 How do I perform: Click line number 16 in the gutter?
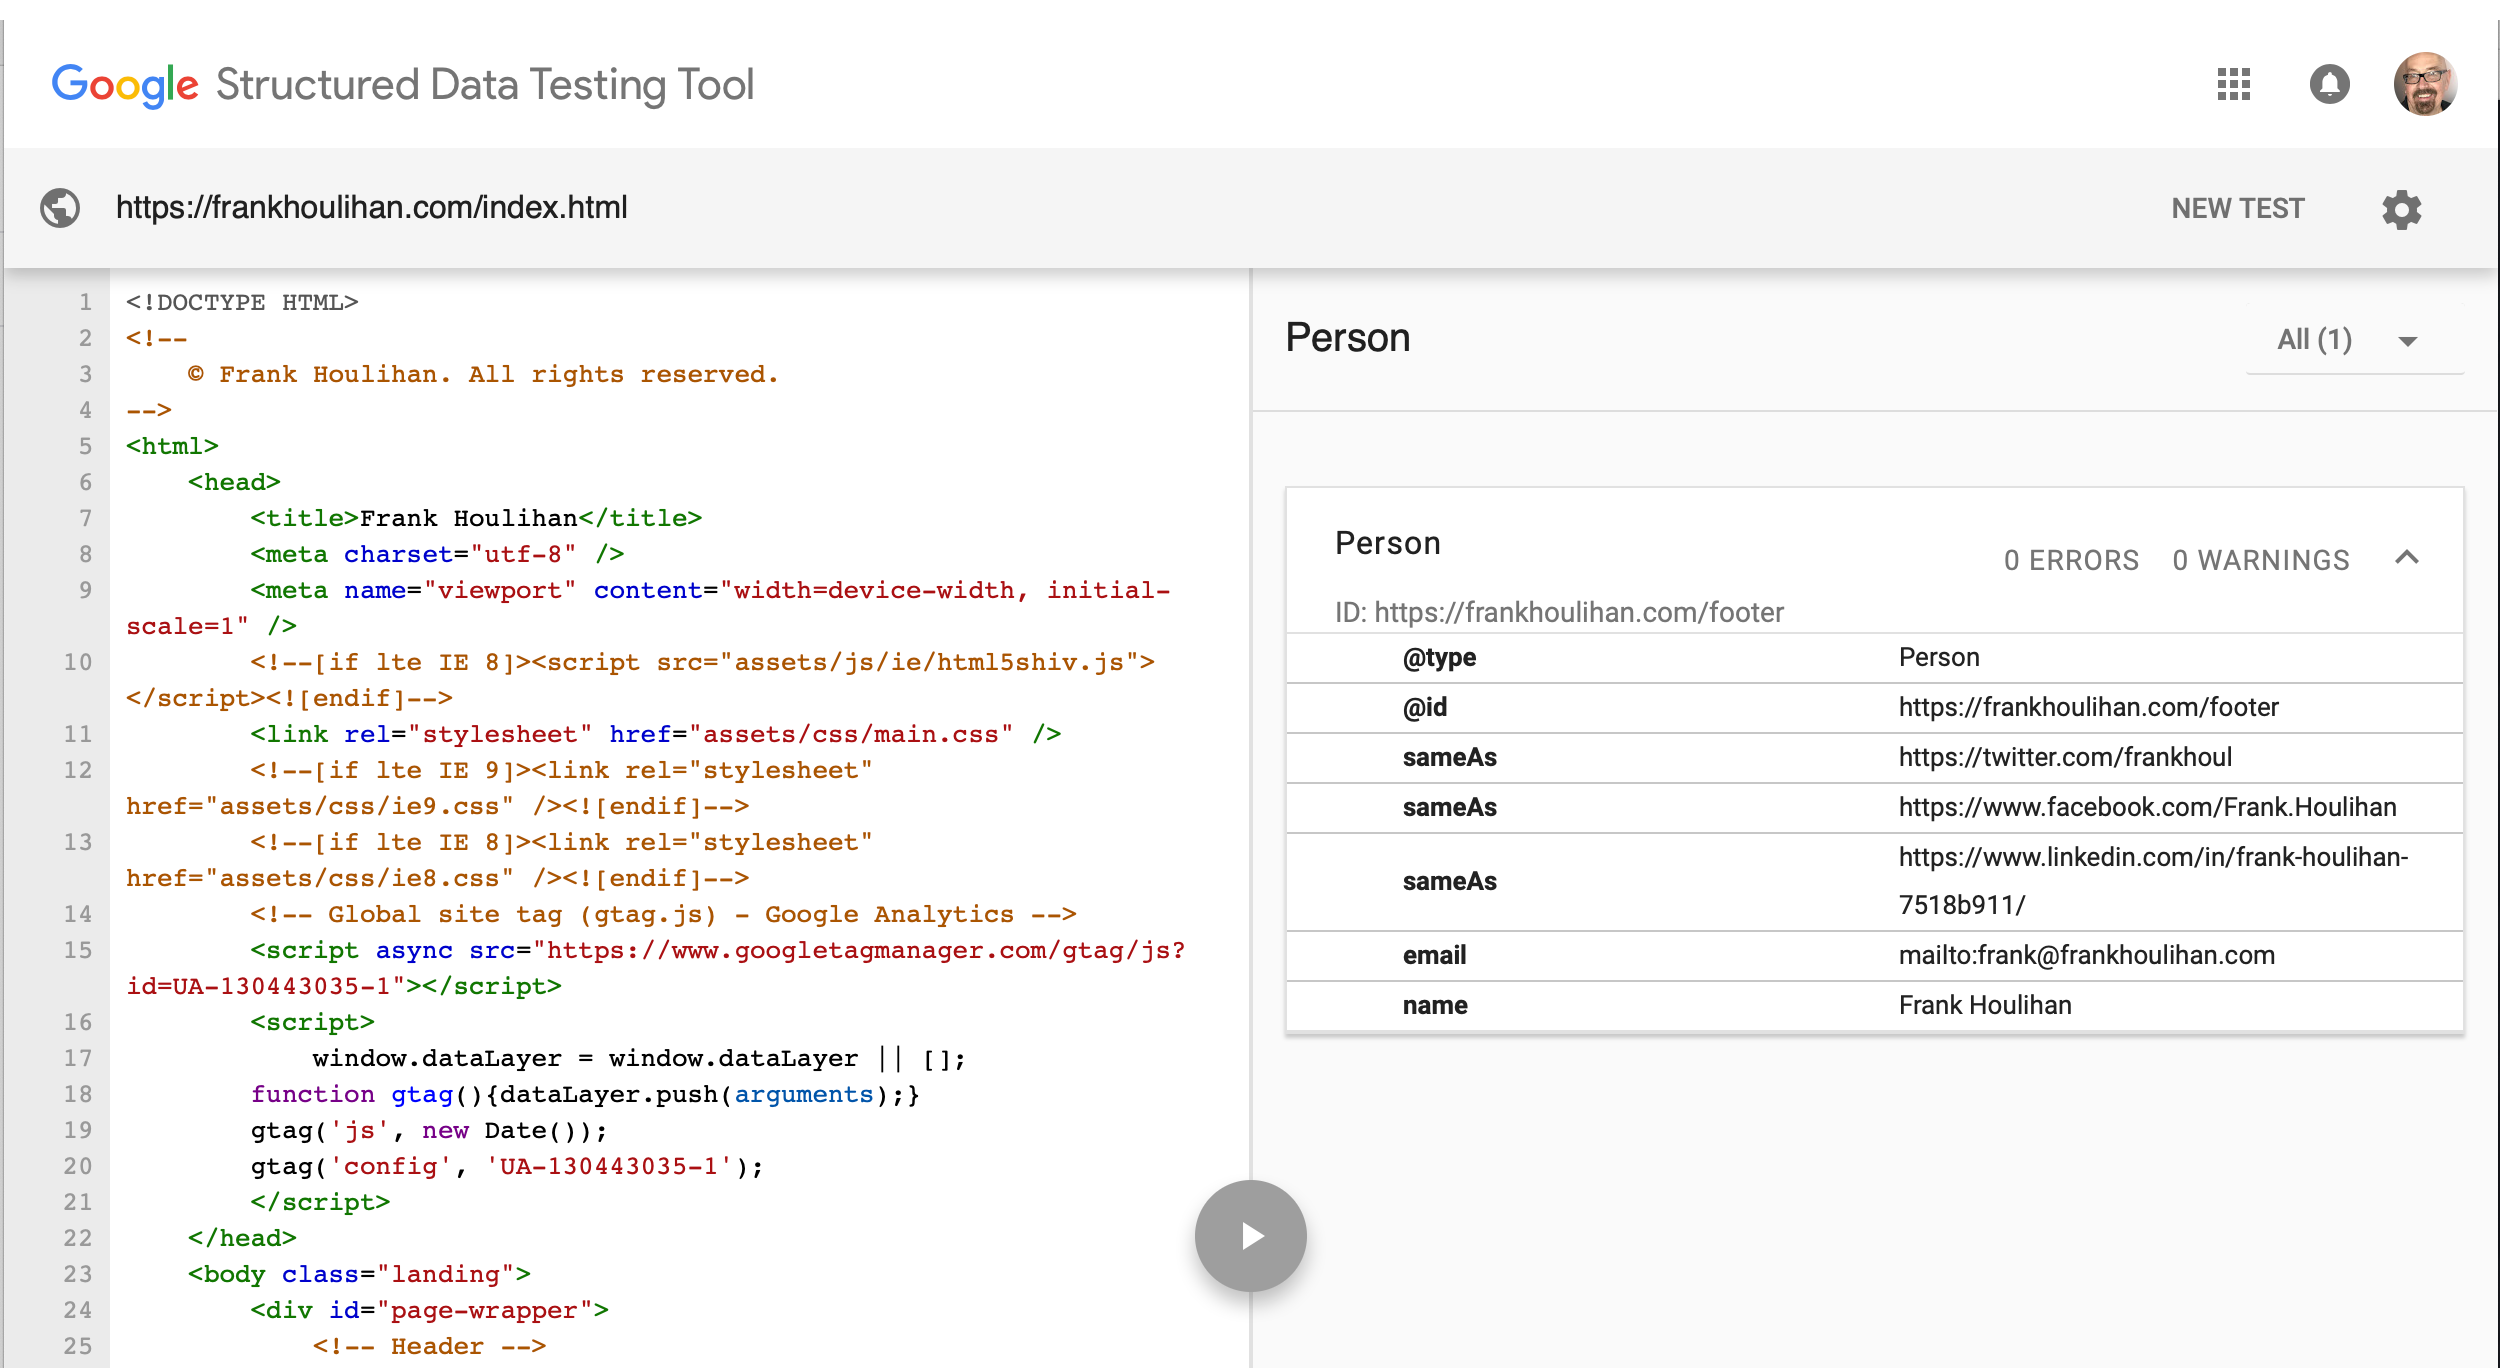[x=78, y=1022]
